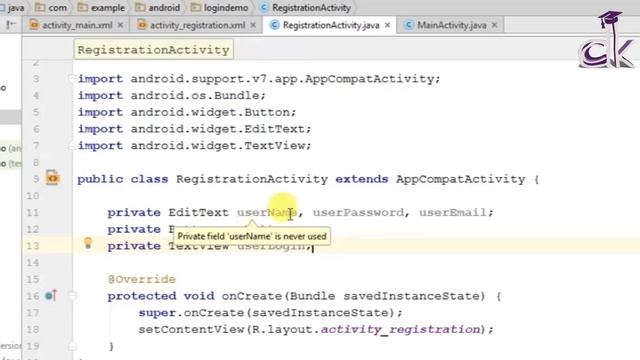Click the example breadcrumb folder
This screenshot has width=640, height=360.
coord(101,8)
